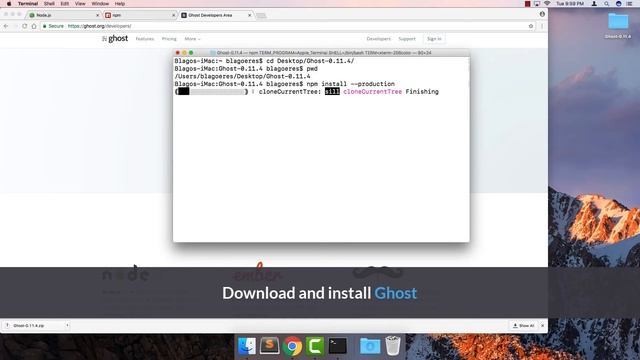The width and height of the screenshot is (640, 360).
Task: Go back in Chrome
Action: pos(6,26)
